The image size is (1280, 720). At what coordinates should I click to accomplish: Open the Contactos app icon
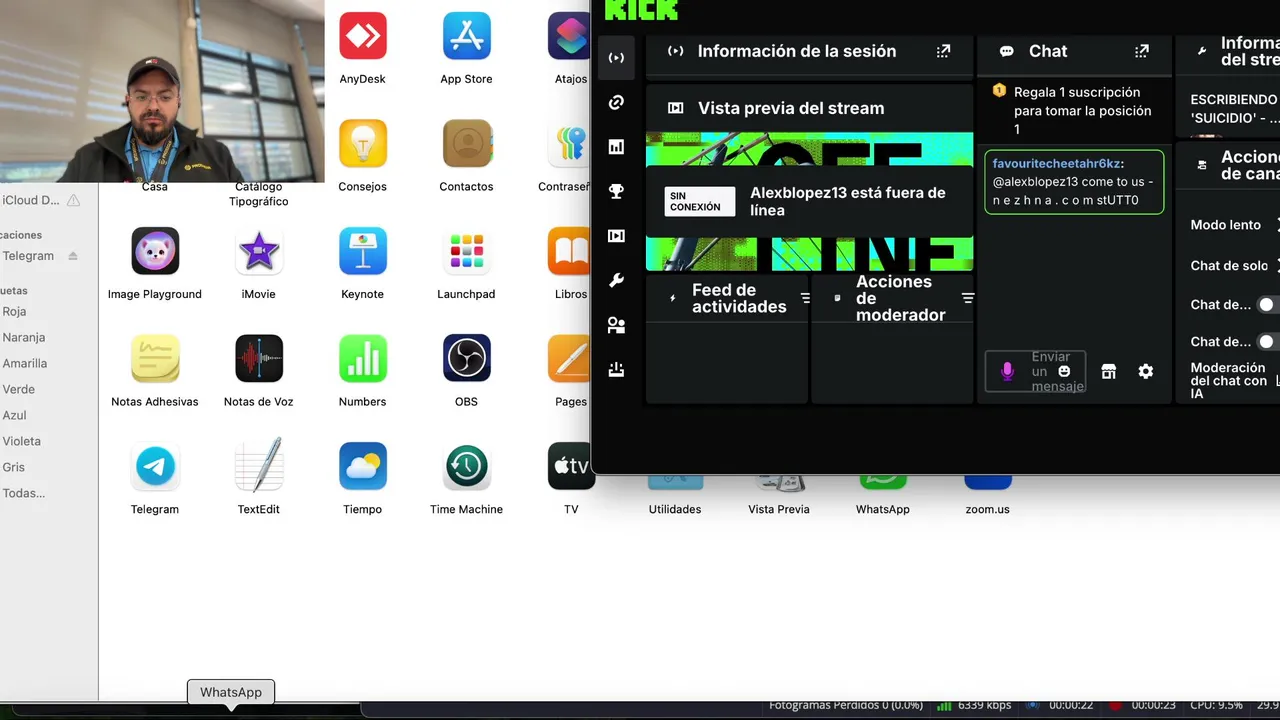click(466, 144)
